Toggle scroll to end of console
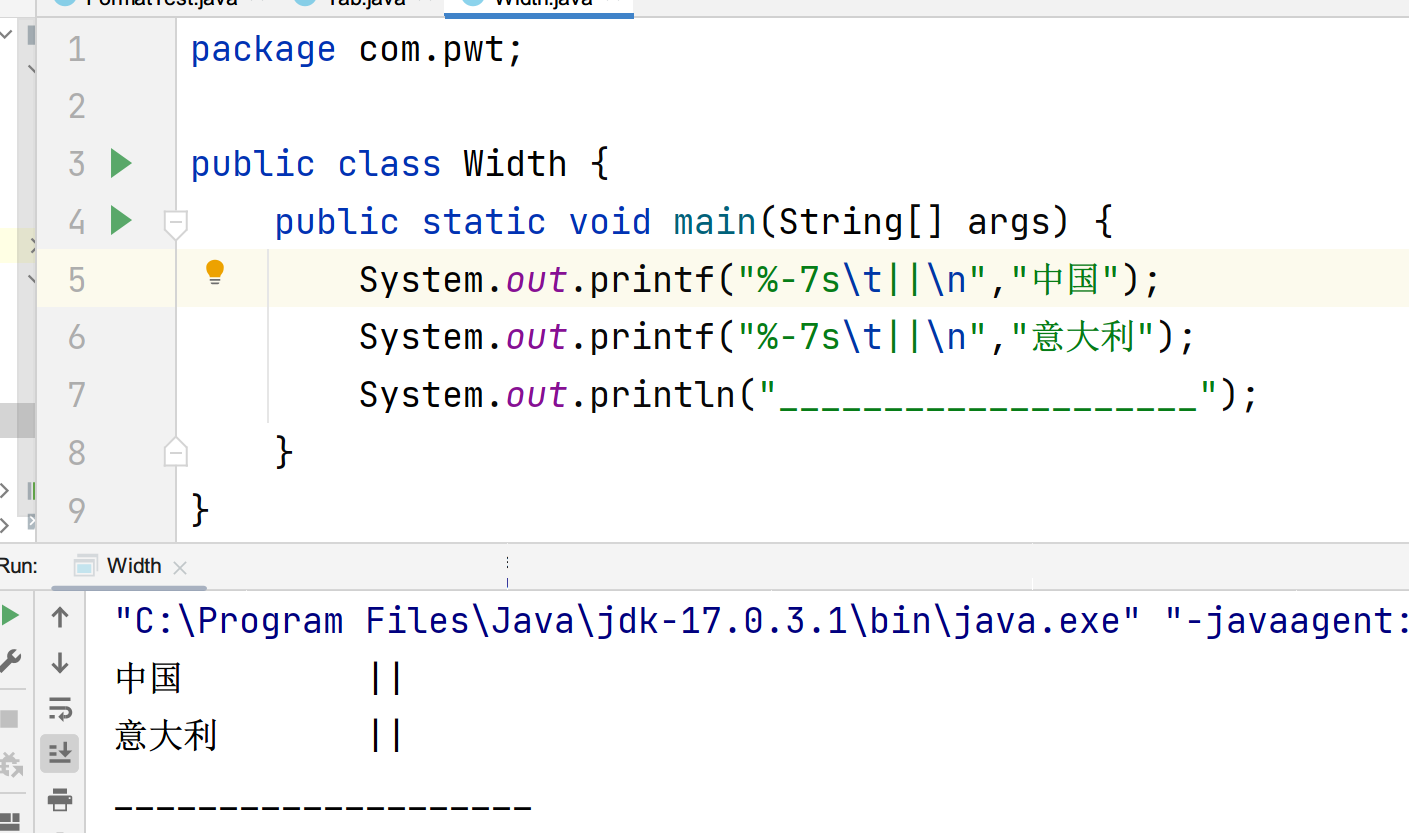 coord(60,753)
